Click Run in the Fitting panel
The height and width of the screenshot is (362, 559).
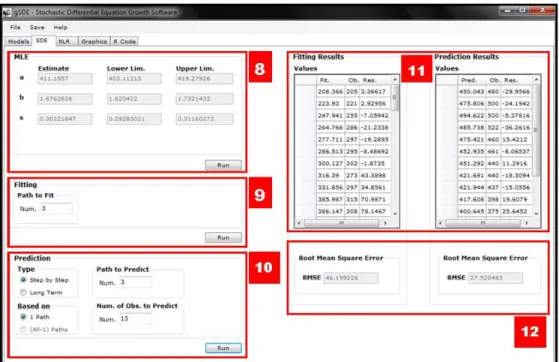pos(223,238)
